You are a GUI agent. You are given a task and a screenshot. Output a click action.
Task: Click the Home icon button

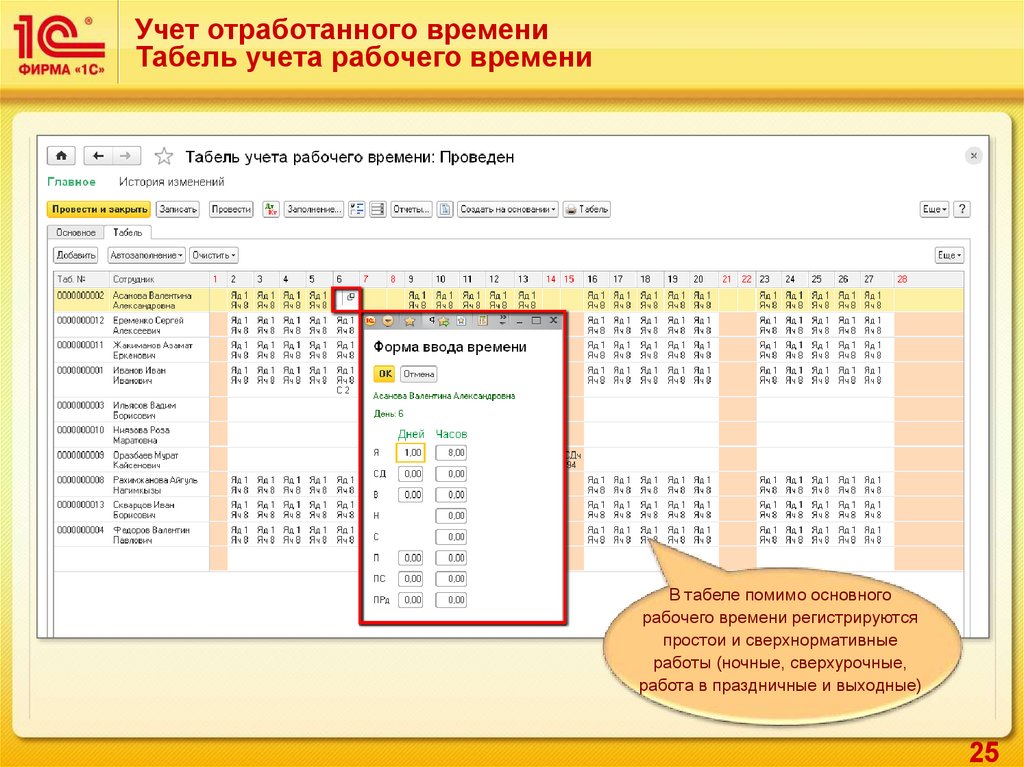(62, 156)
